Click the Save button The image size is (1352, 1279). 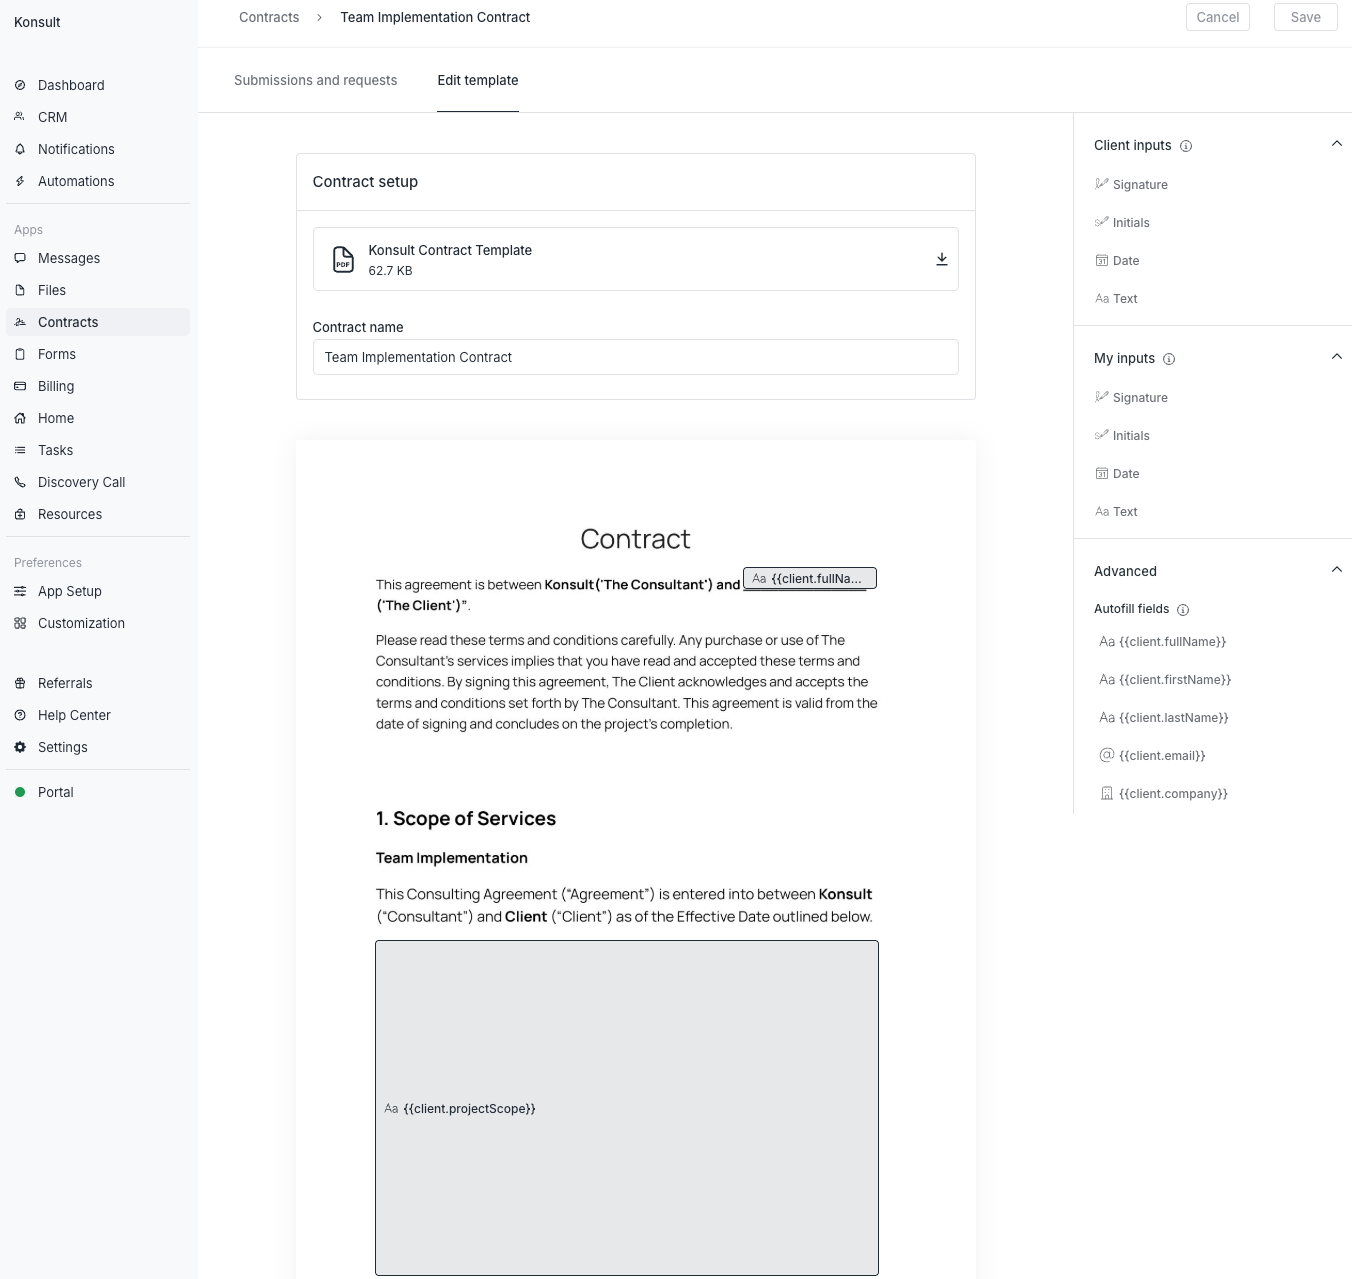coord(1305,17)
